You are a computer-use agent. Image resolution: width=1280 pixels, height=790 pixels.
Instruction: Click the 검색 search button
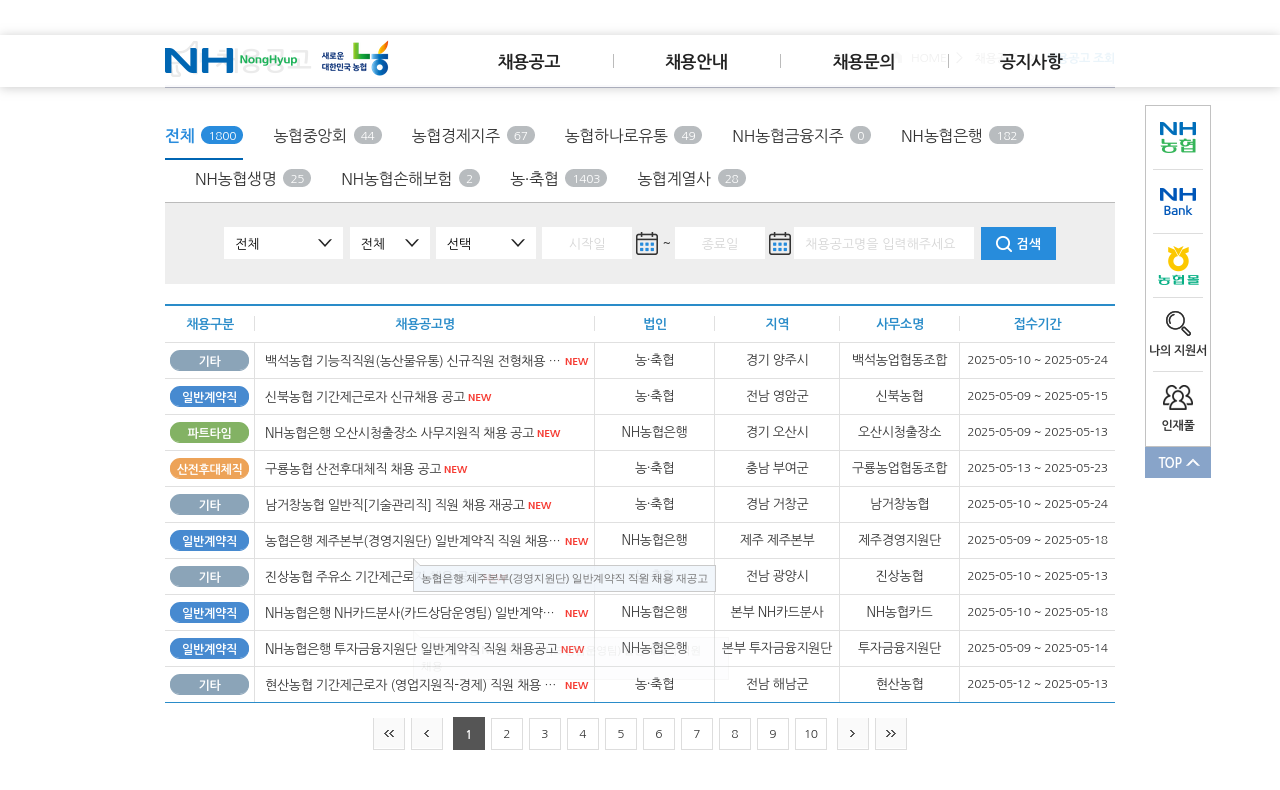point(1018,243)
